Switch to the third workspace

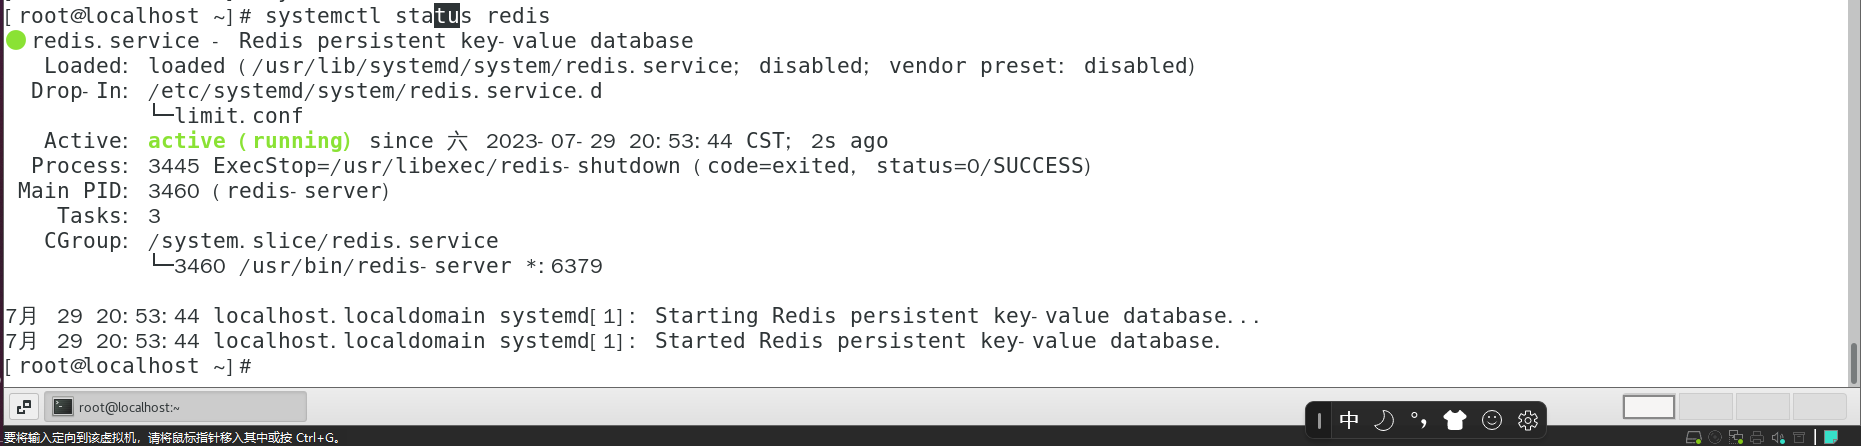[1762, 407]
